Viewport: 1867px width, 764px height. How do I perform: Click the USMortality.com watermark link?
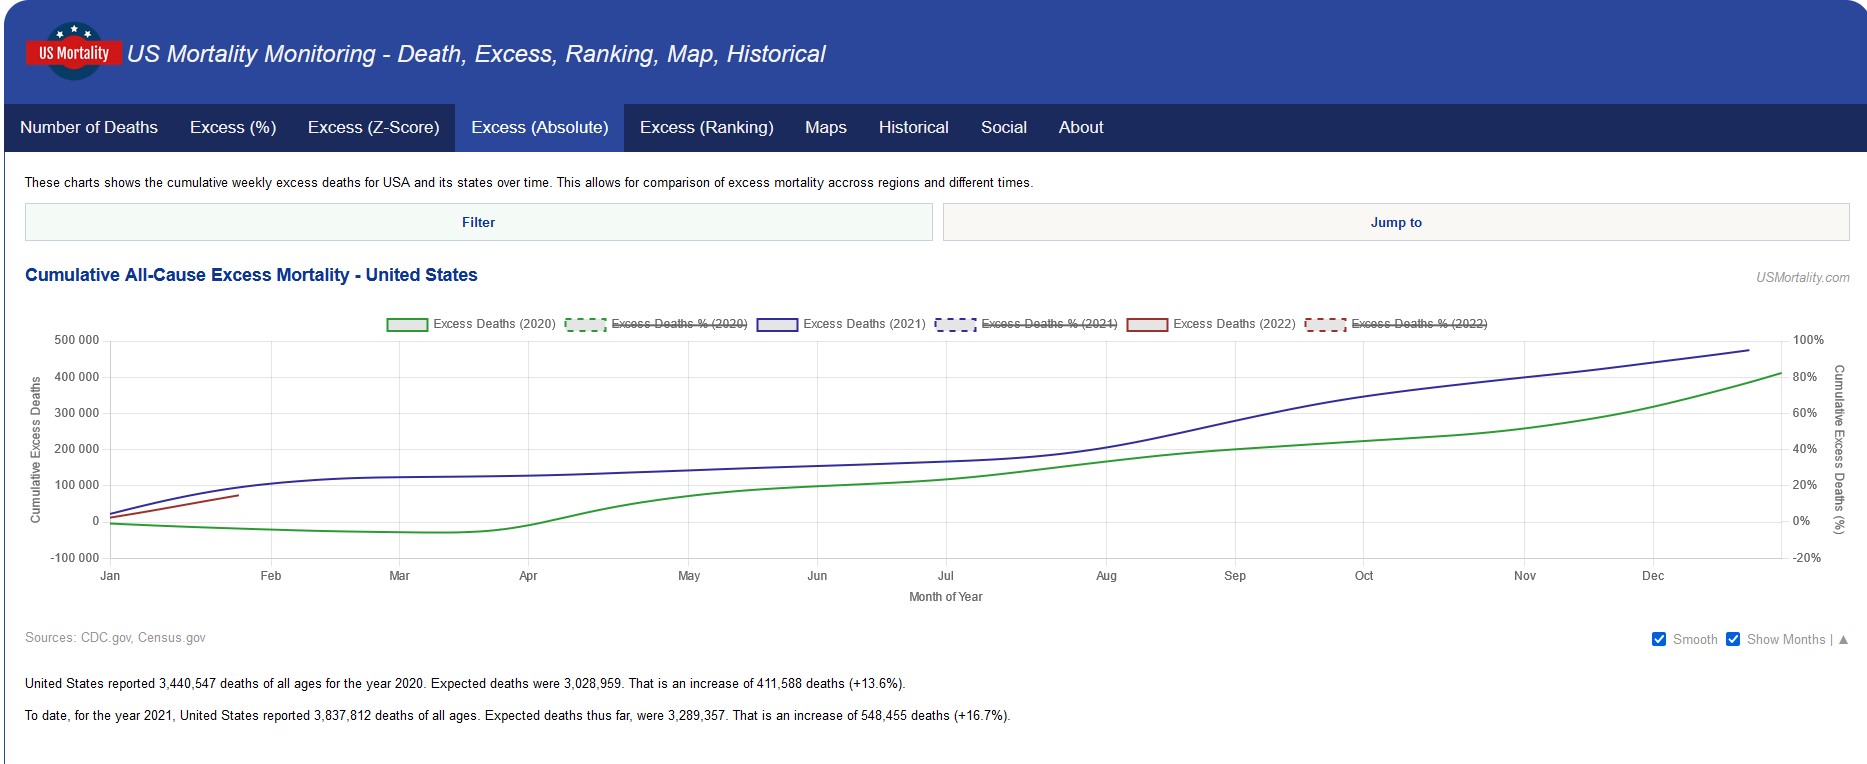pyautogui.click(x=1802, y=277)
